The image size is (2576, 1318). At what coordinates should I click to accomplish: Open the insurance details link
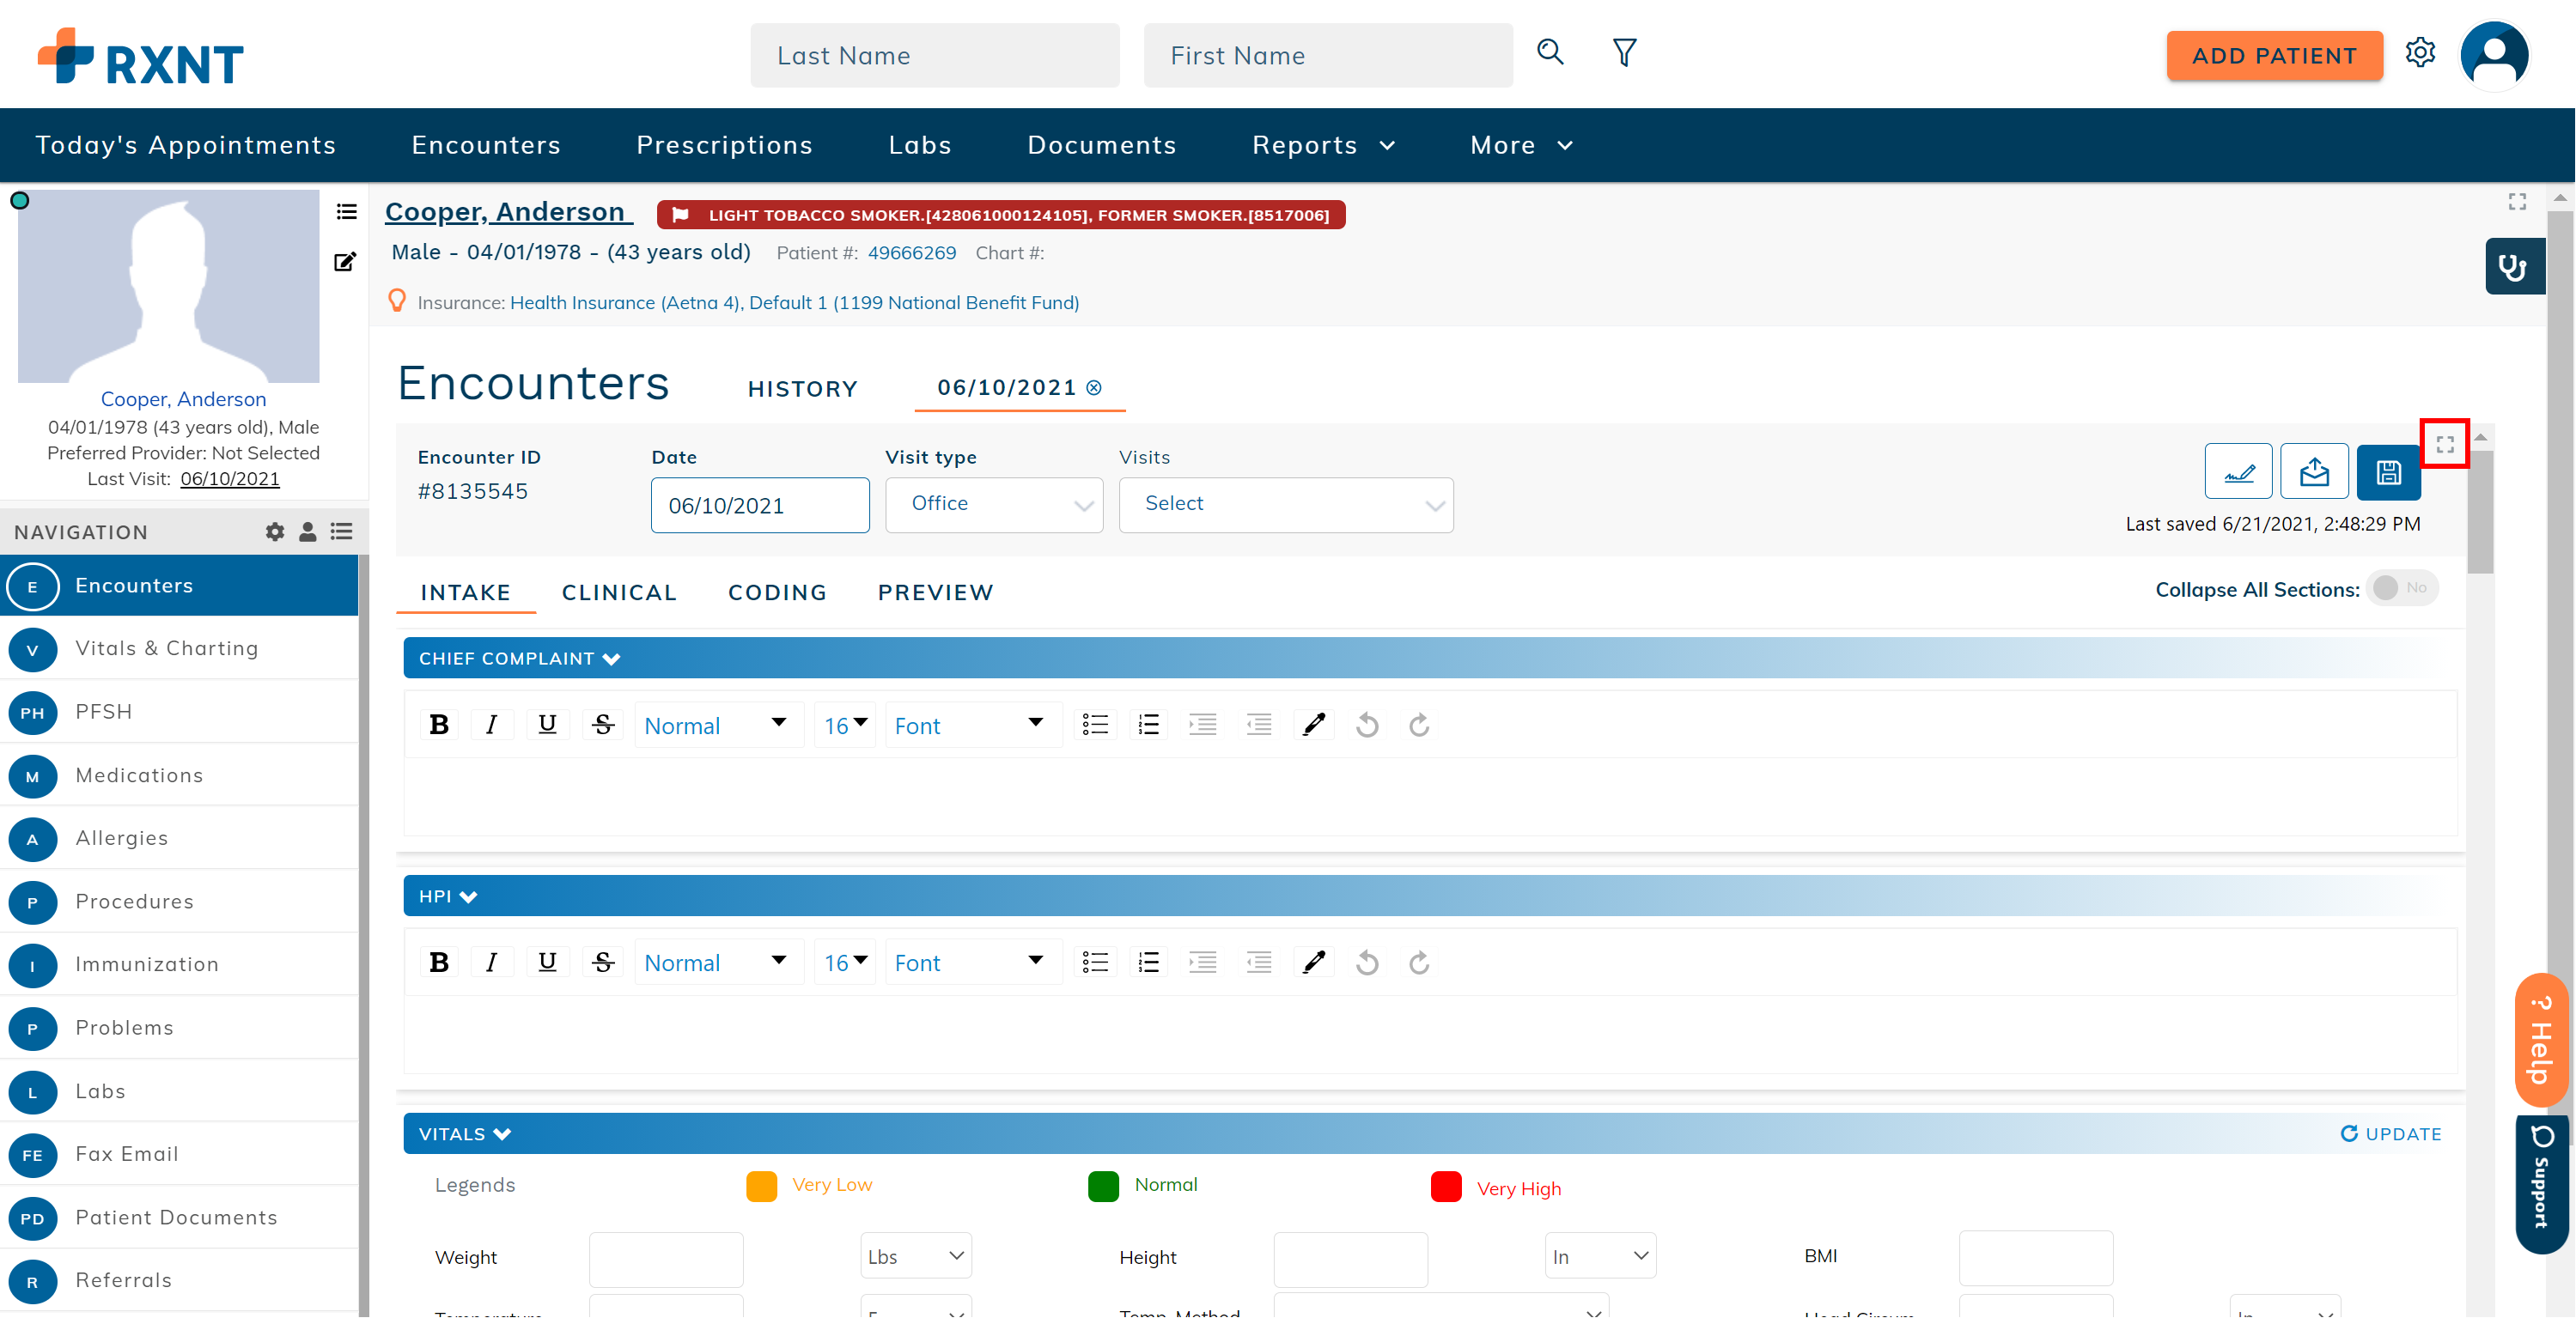(x=794, y=303)
